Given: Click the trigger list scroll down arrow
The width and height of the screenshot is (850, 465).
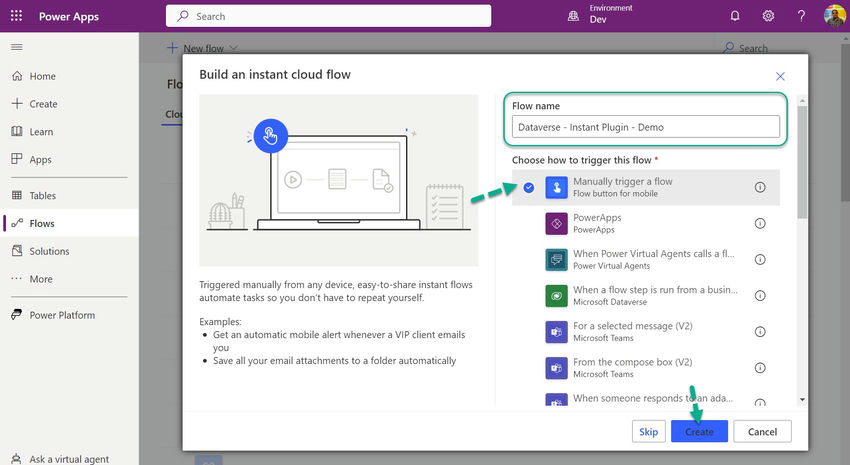Looking at the screenshot, I should click(x=802, y=399).
